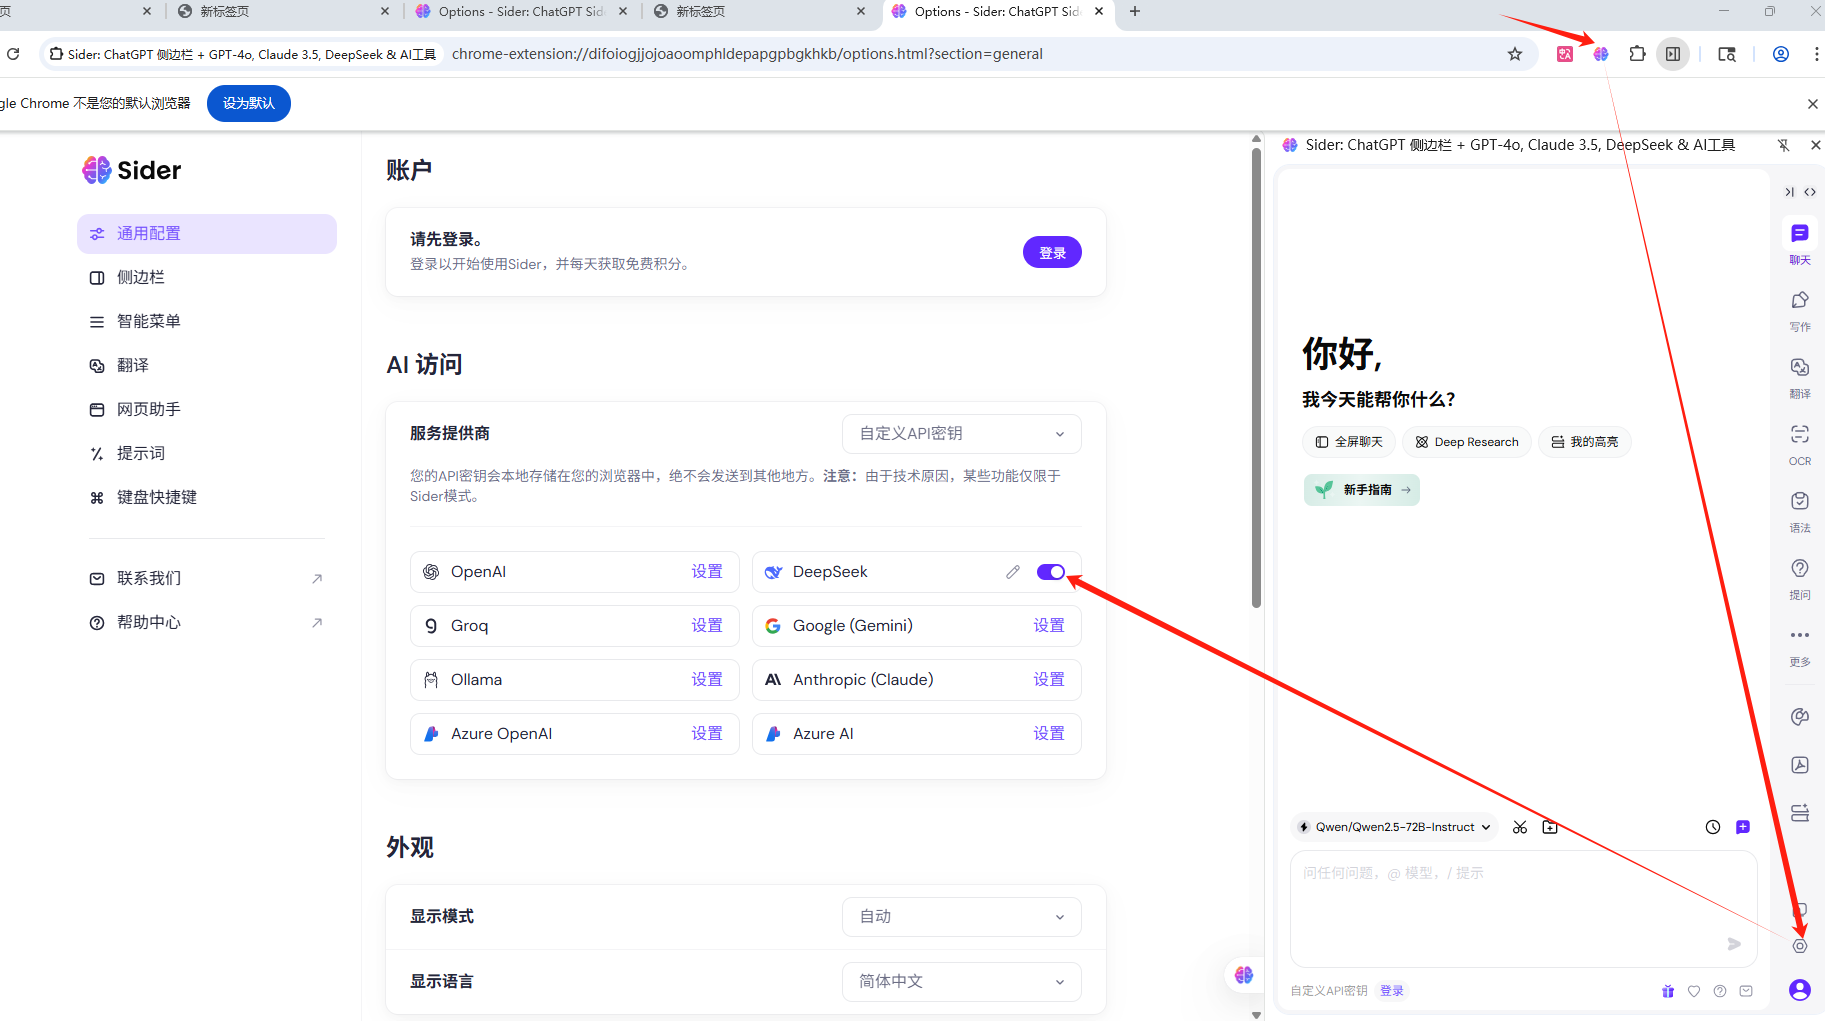1825x1021 pixels.
Task: Toggle the DeepSeek provider switch off
Action: click(x=1051, y=572)
